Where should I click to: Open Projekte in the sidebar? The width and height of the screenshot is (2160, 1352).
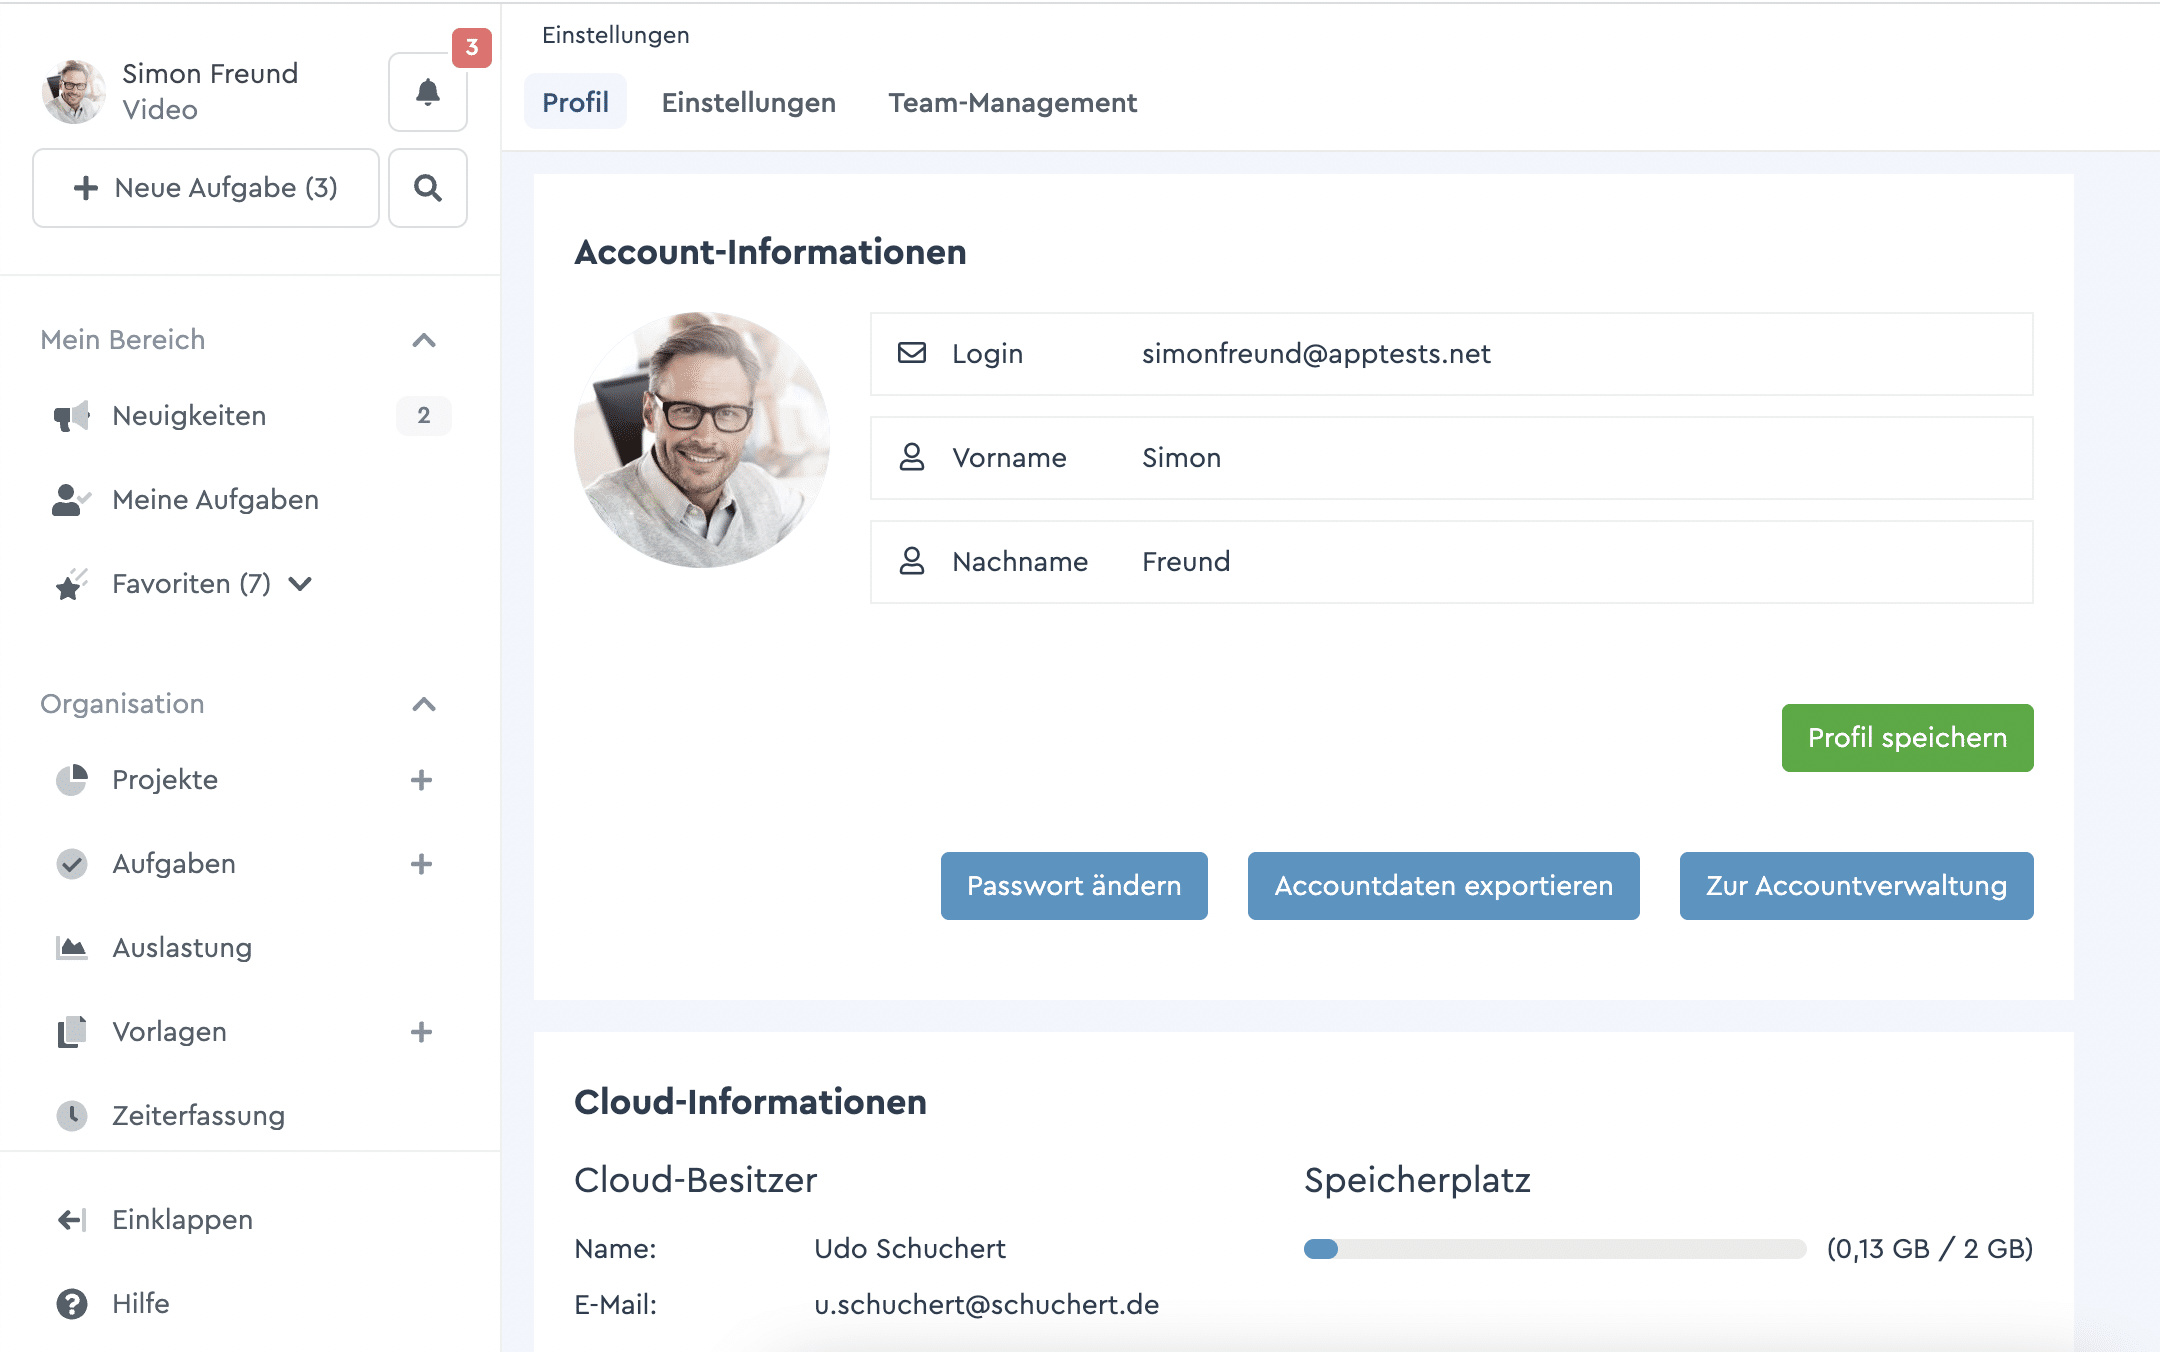point(165,780)
